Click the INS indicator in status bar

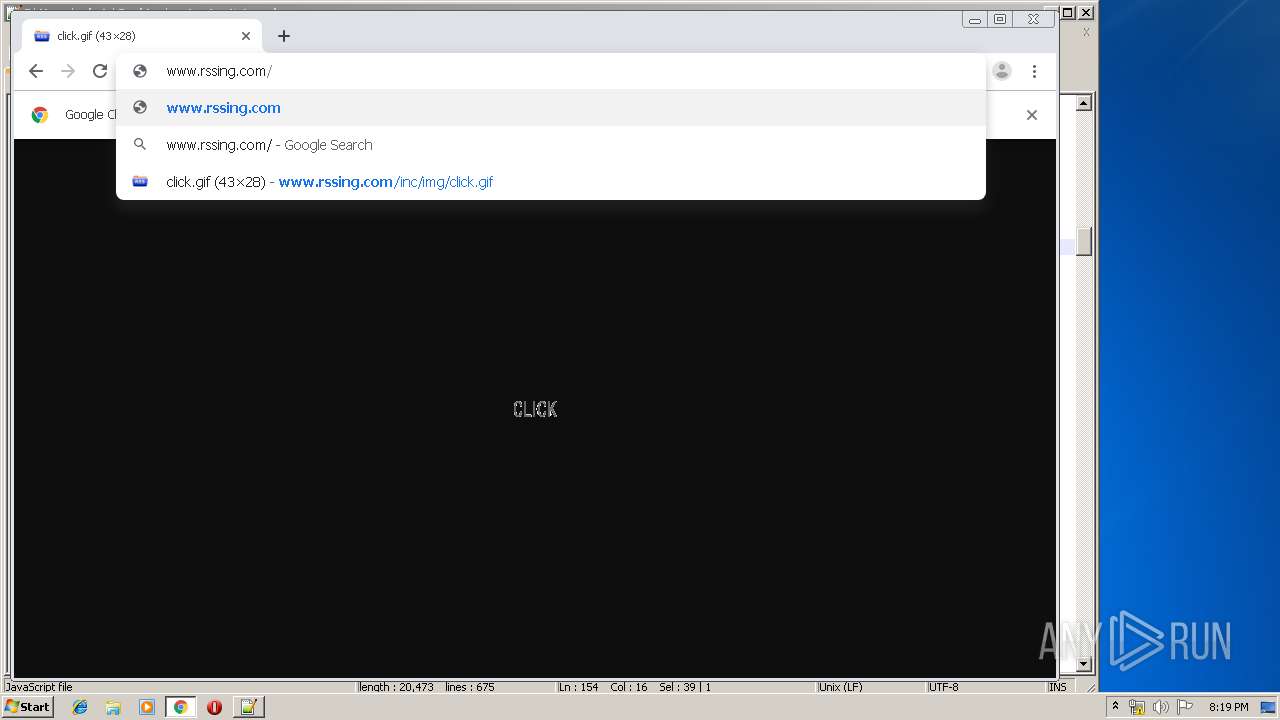coord(1057,687)
